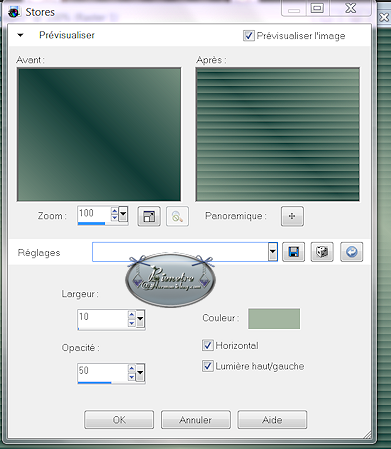Screen dimensions: 391x449
Task: Click the dialog resize grip corner
Action: [367, 434]
